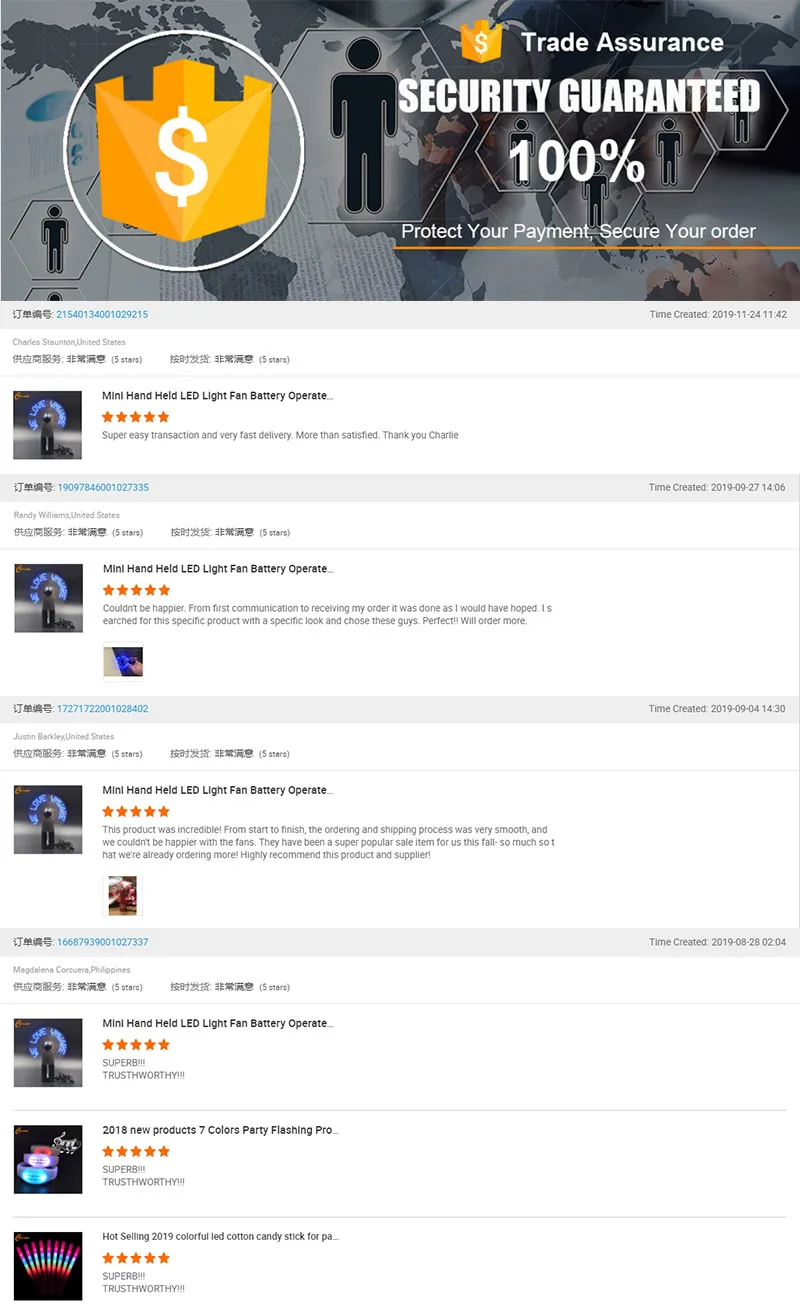800x1313 pixels.
Task: Click the Security Guaranteed 100% banner text
Action: click(579, 131)
